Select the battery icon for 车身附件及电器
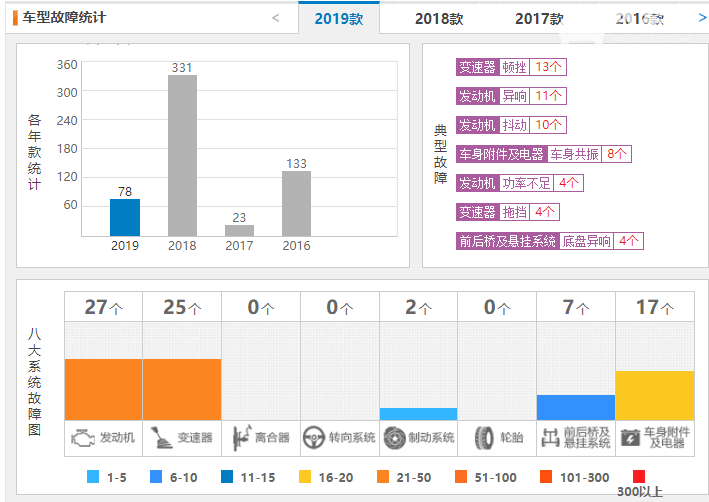This screenshot has width=709, height=502. coord(630,438)
